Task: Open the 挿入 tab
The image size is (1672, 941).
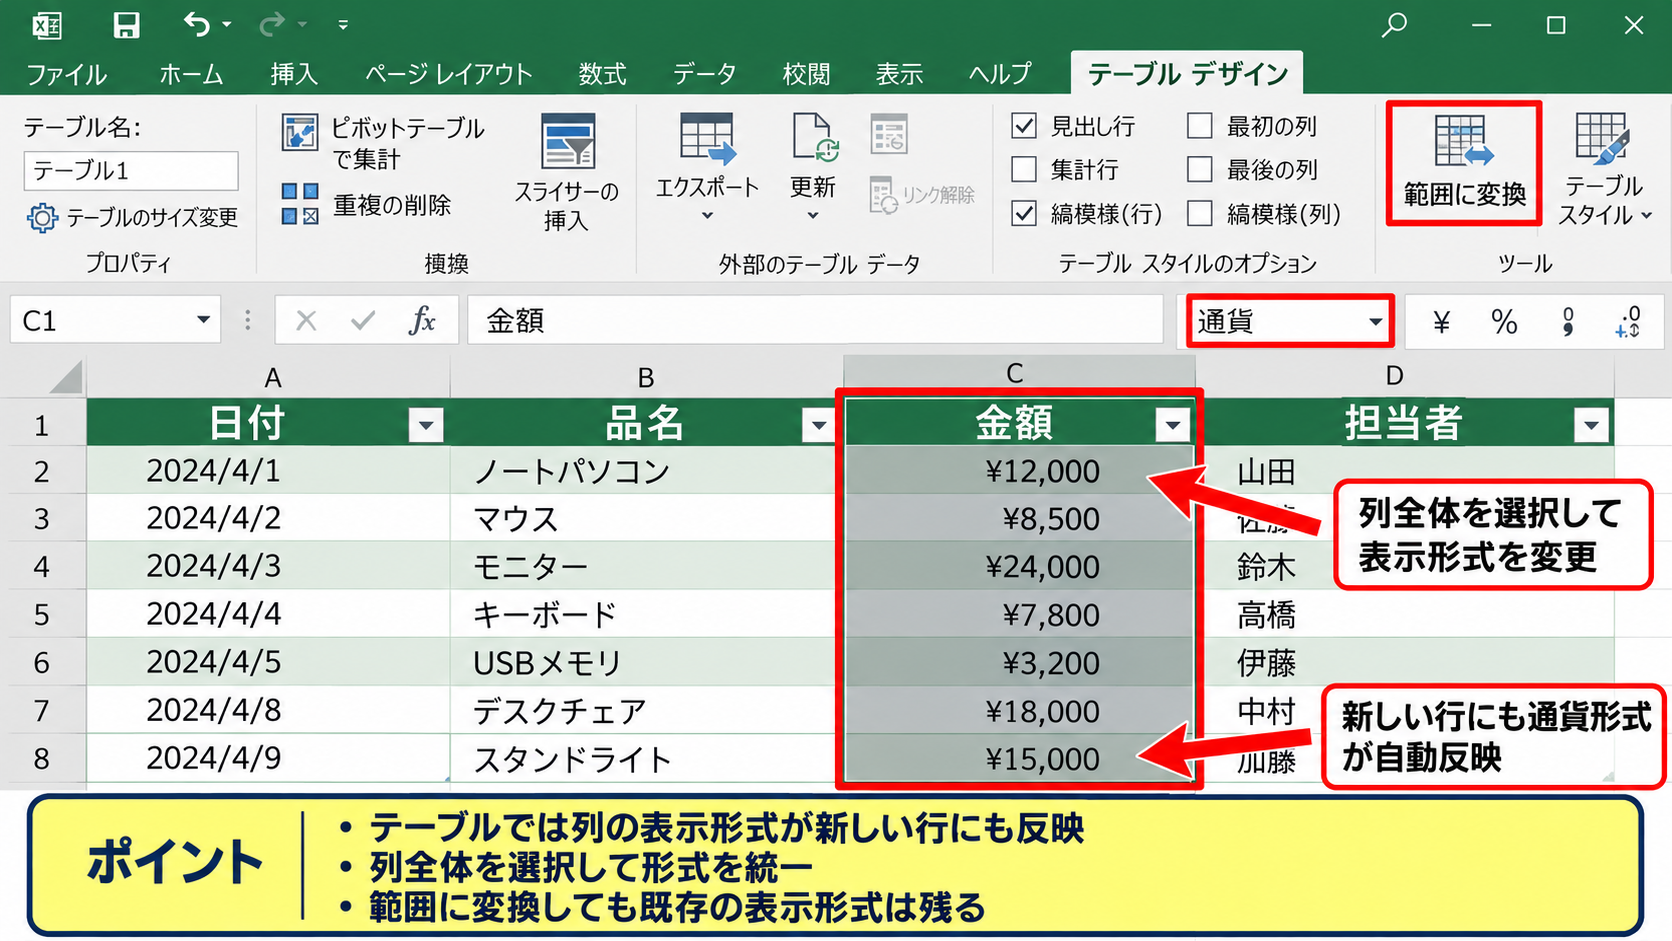Action: [x=294, y=74]
